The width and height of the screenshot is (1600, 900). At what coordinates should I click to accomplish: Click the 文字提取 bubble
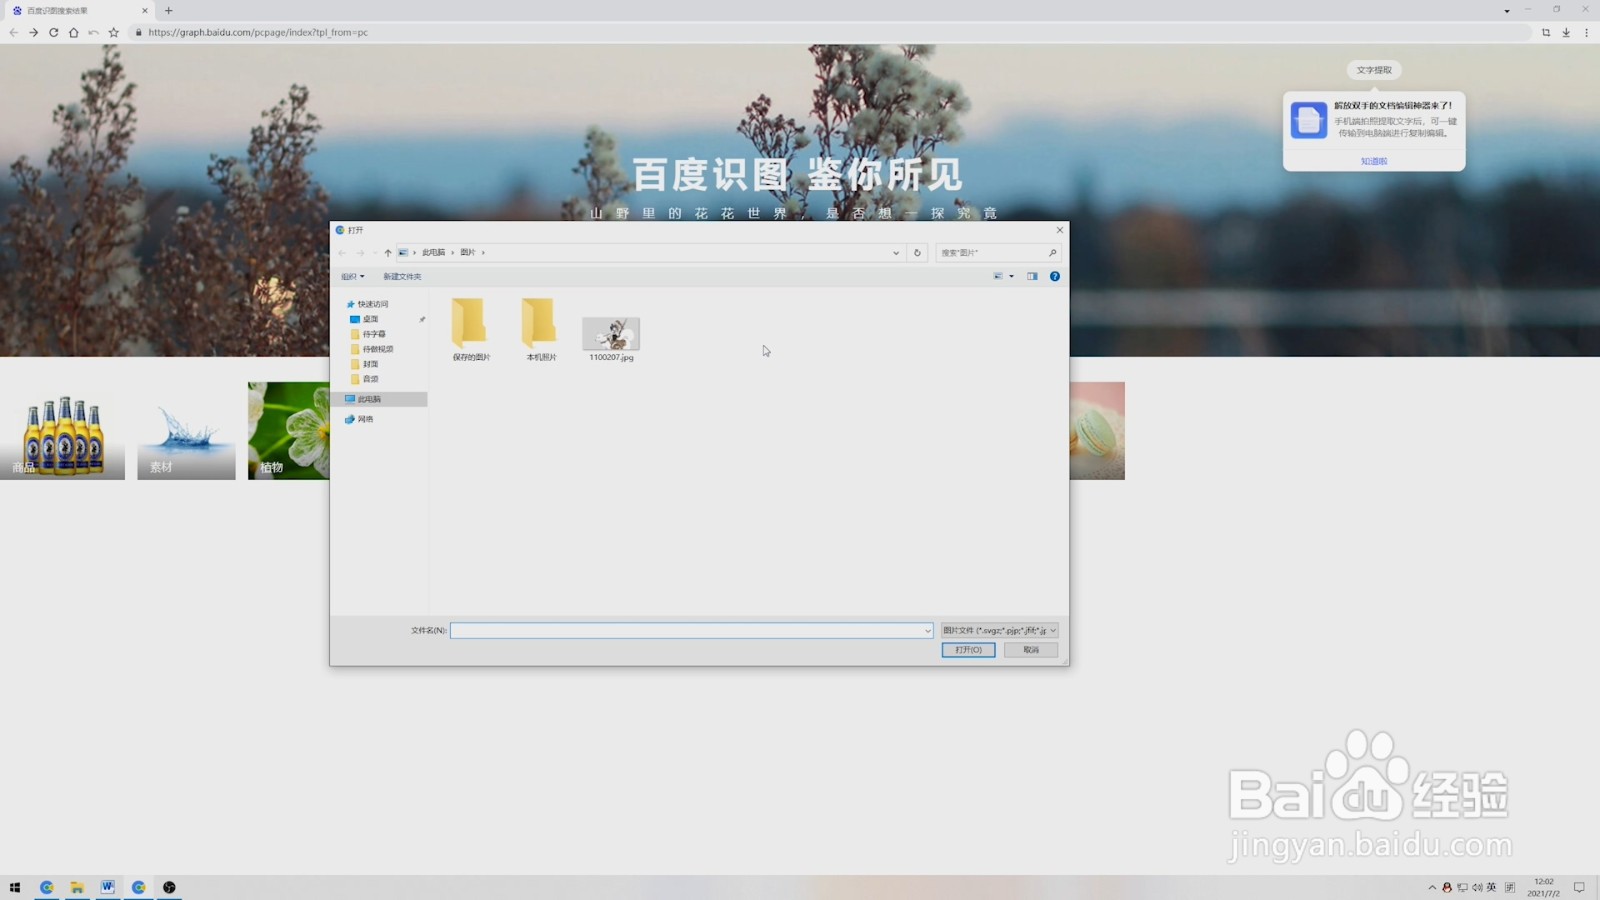[x=1374, y=70]
